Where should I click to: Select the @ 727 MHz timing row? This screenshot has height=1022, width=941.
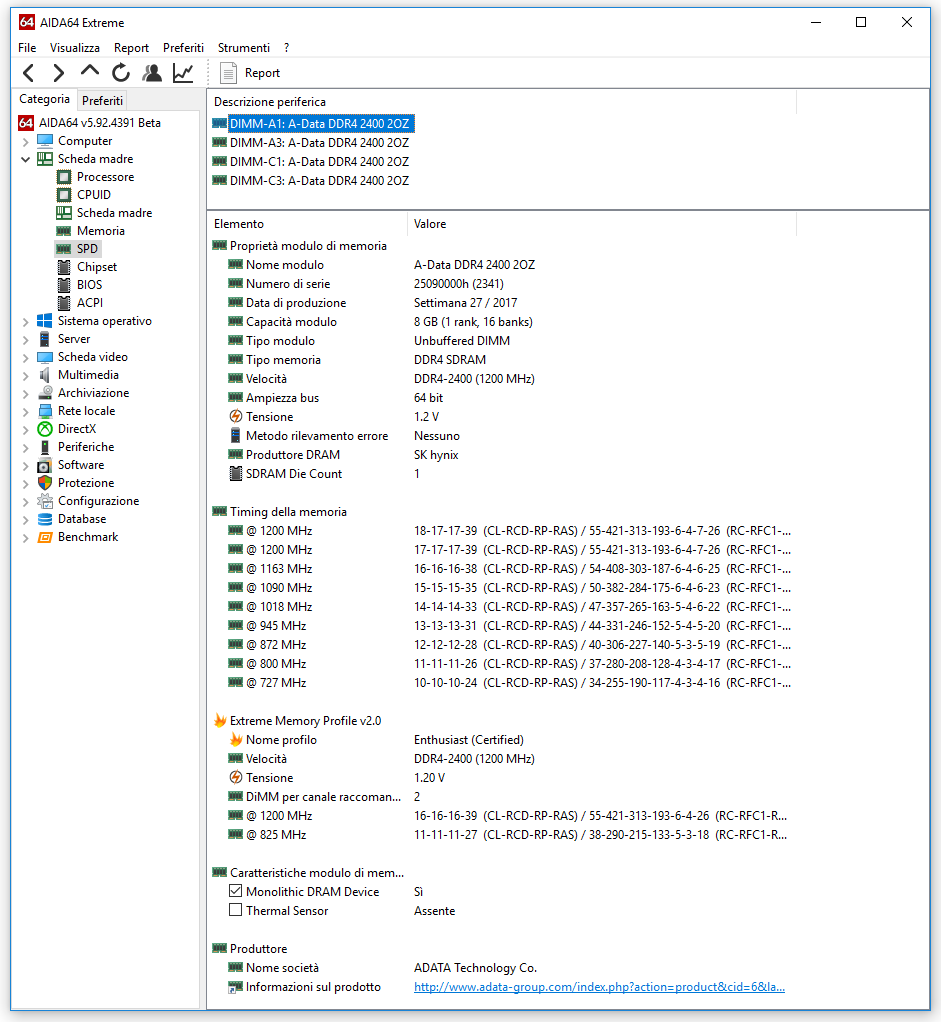click(x=502, y=682)
